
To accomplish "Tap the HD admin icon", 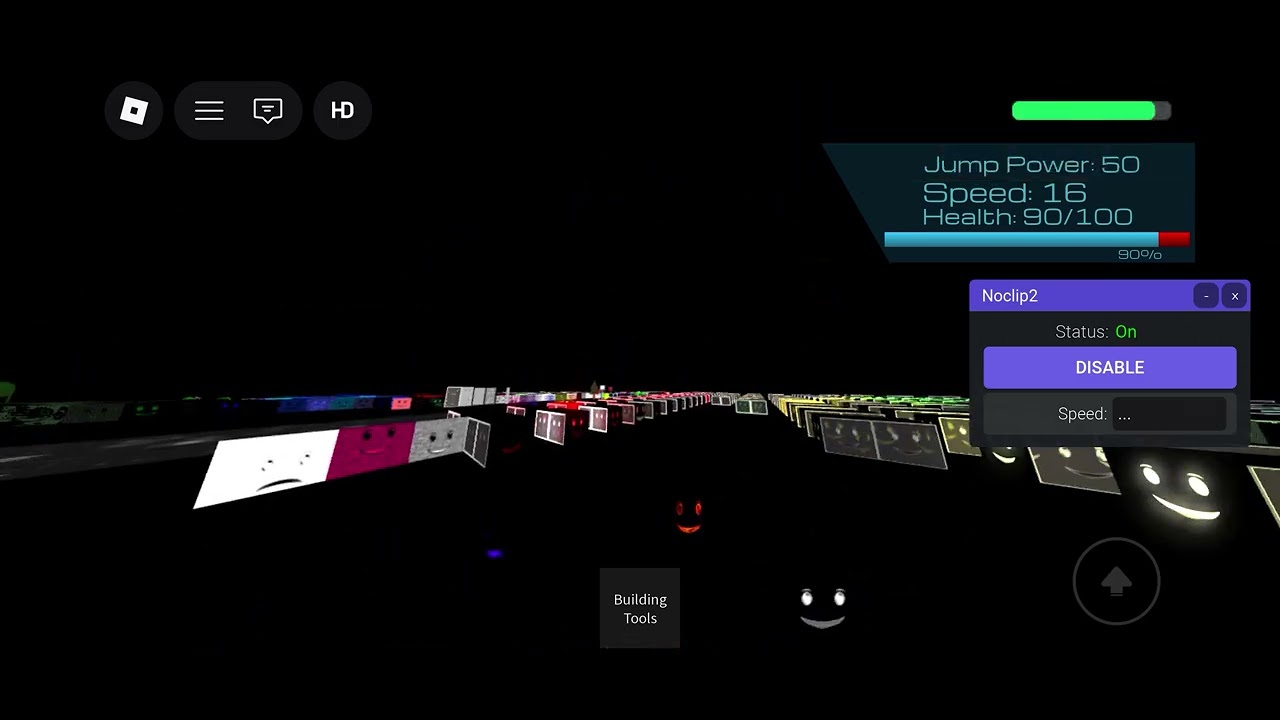I will point(342,110).
